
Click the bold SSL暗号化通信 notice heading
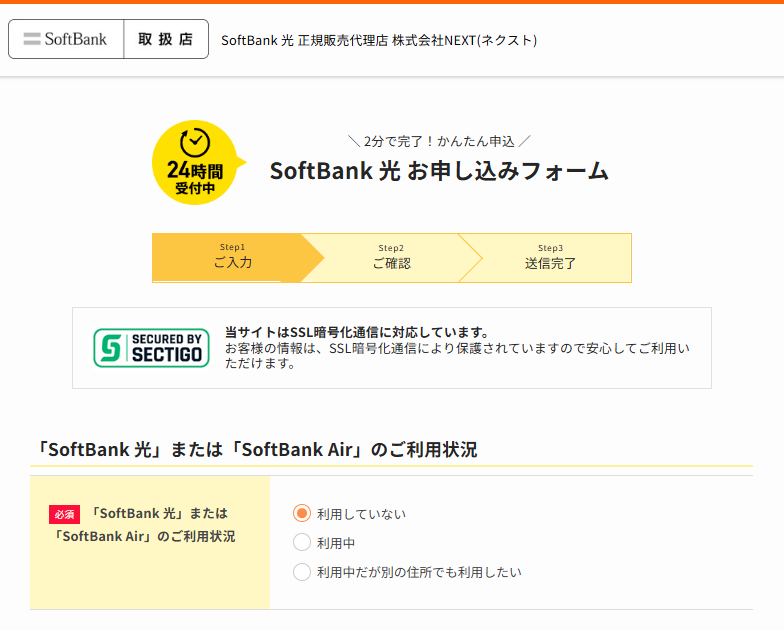point(357,332)
